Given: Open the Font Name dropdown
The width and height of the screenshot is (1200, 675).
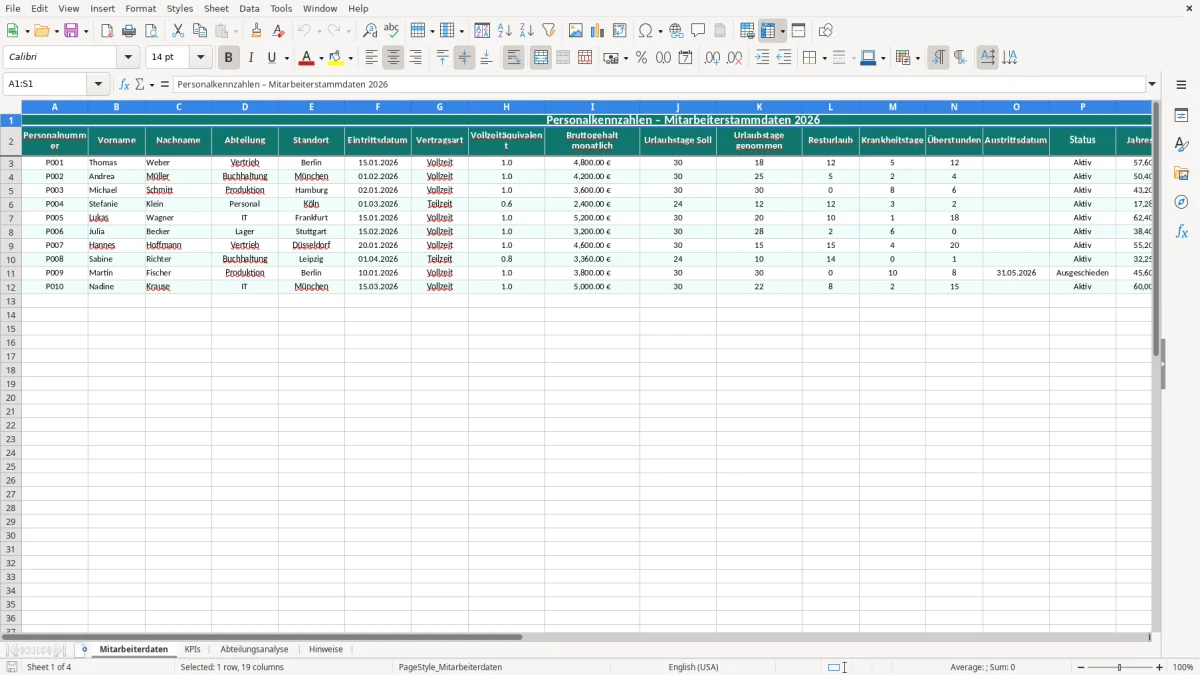Looking at the screenshot, I should pyautogui.click(x=128, y=58).
